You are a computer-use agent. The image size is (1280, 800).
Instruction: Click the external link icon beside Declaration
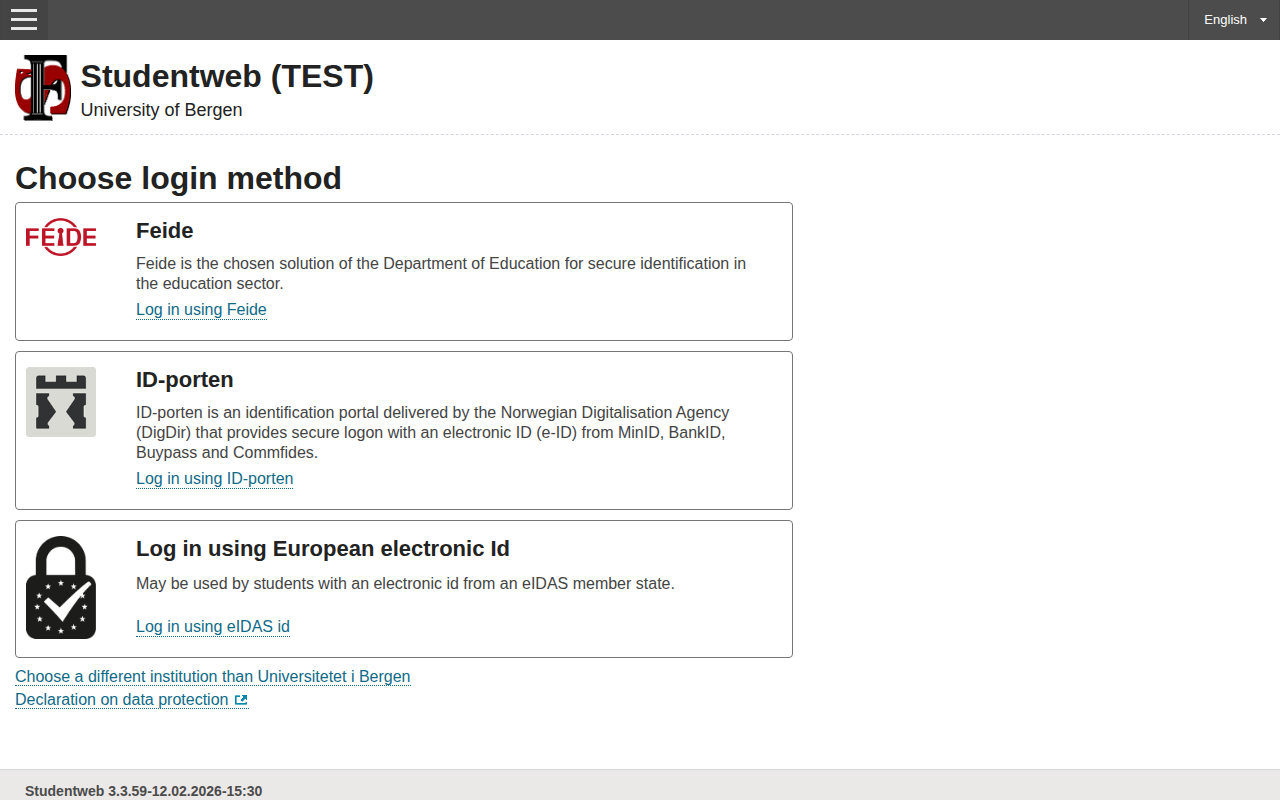(x=241, y=699)
